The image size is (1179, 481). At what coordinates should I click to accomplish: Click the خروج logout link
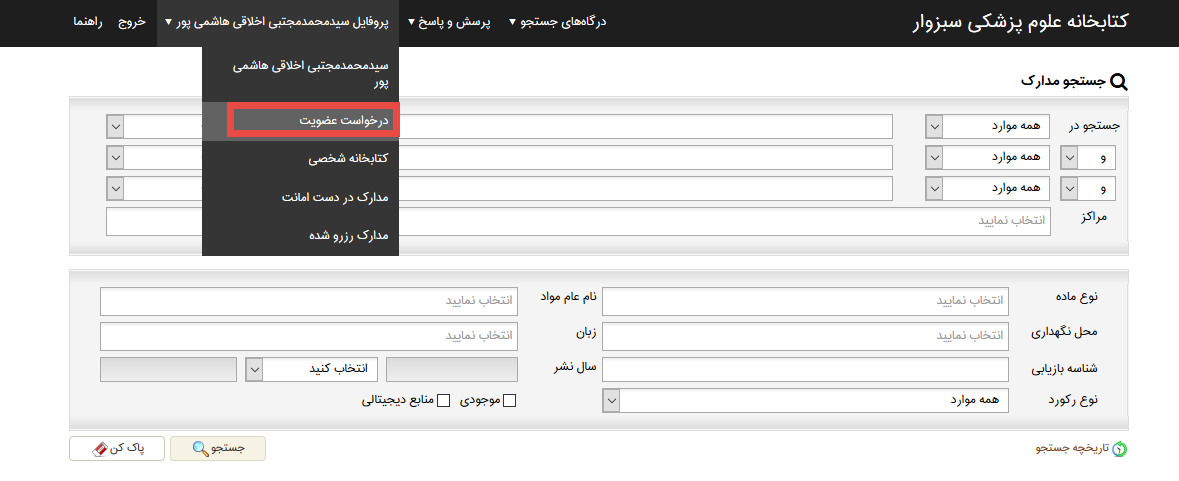[x=131, y=22]
